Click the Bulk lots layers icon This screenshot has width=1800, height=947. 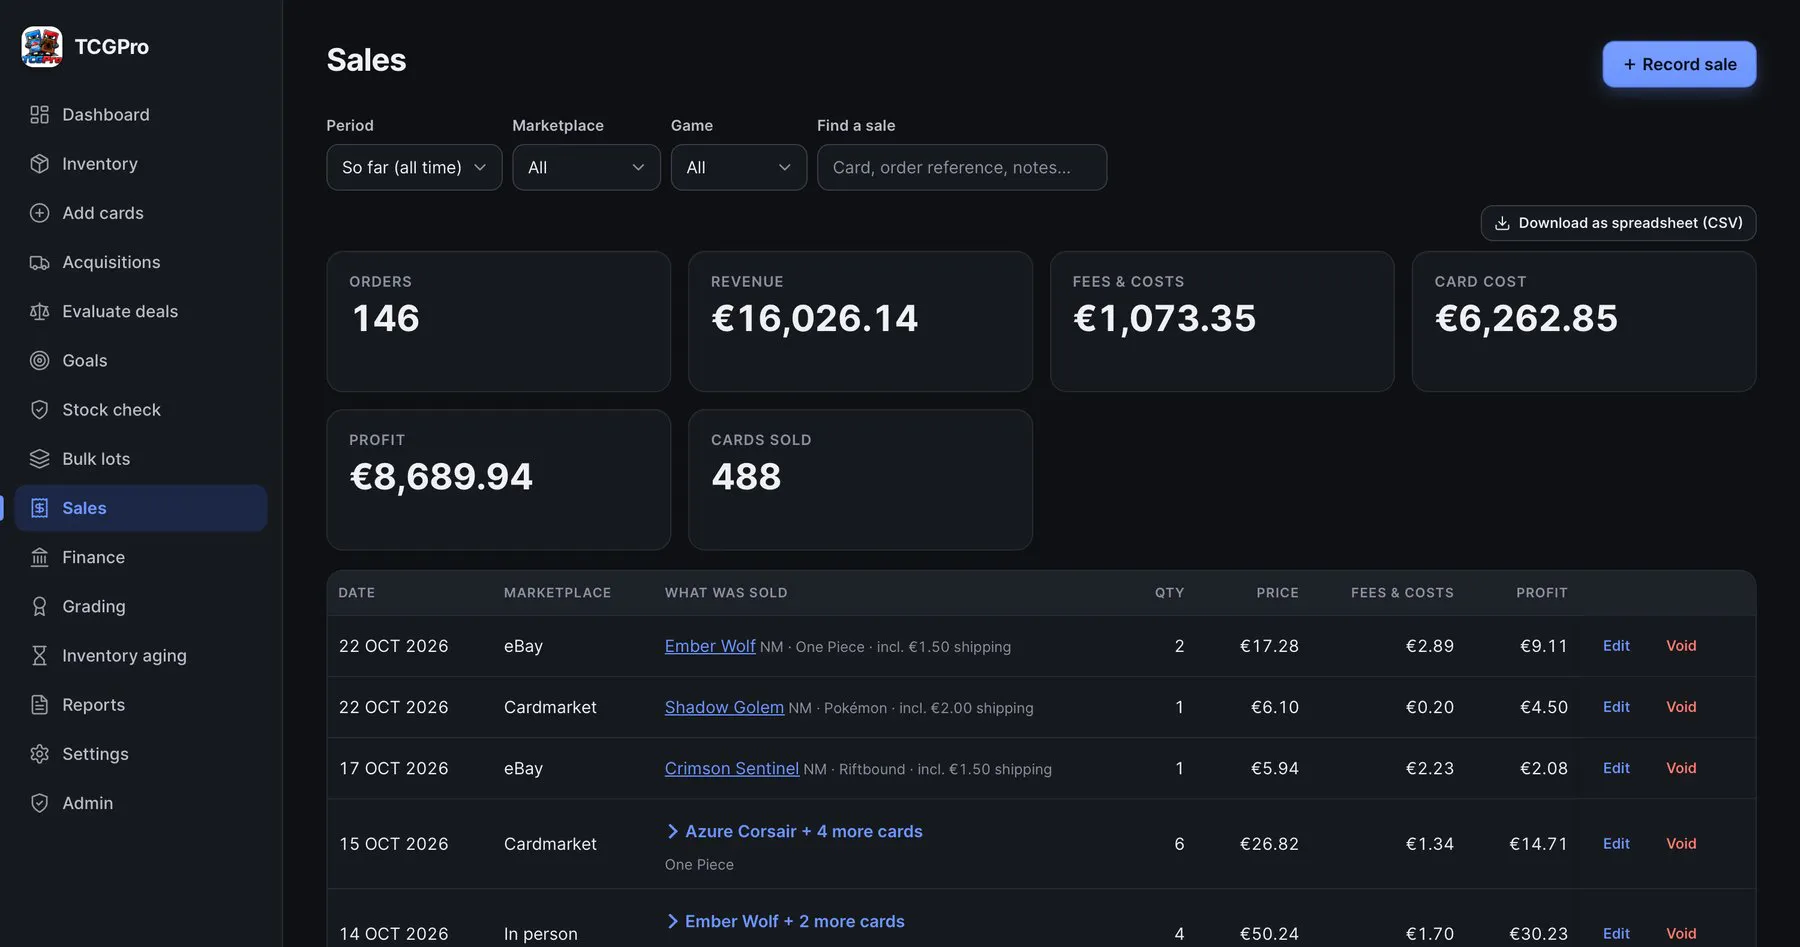pos(39,459)
